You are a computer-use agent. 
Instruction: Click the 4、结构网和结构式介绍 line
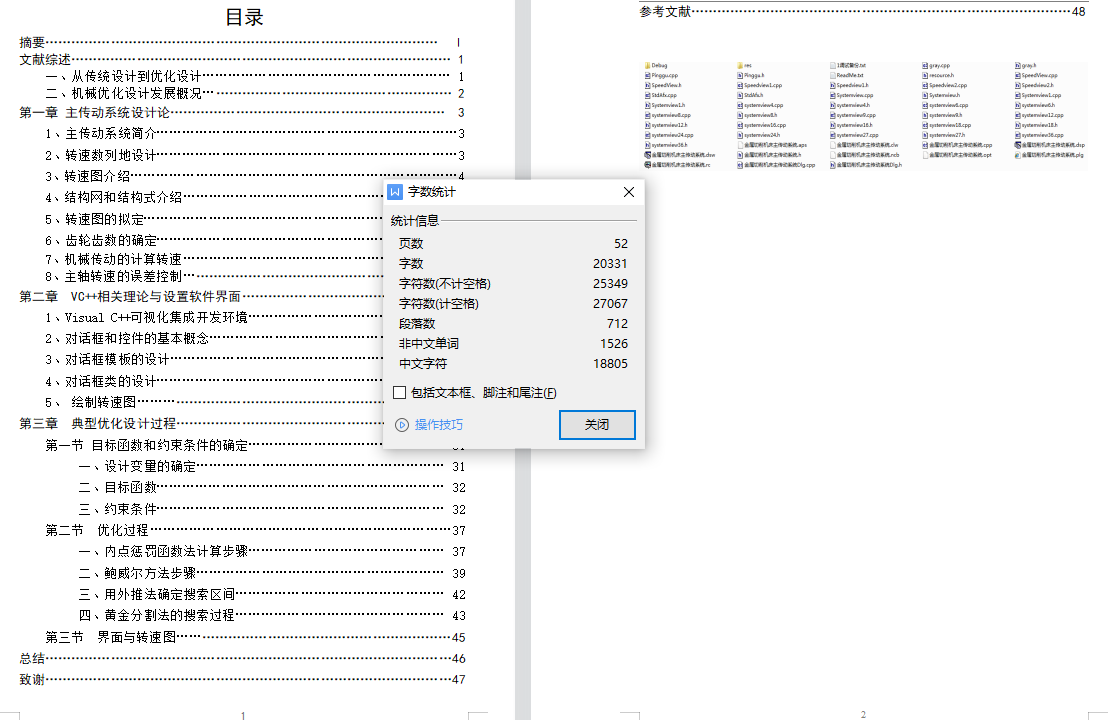pyautogui.click(x=214, y=197)
